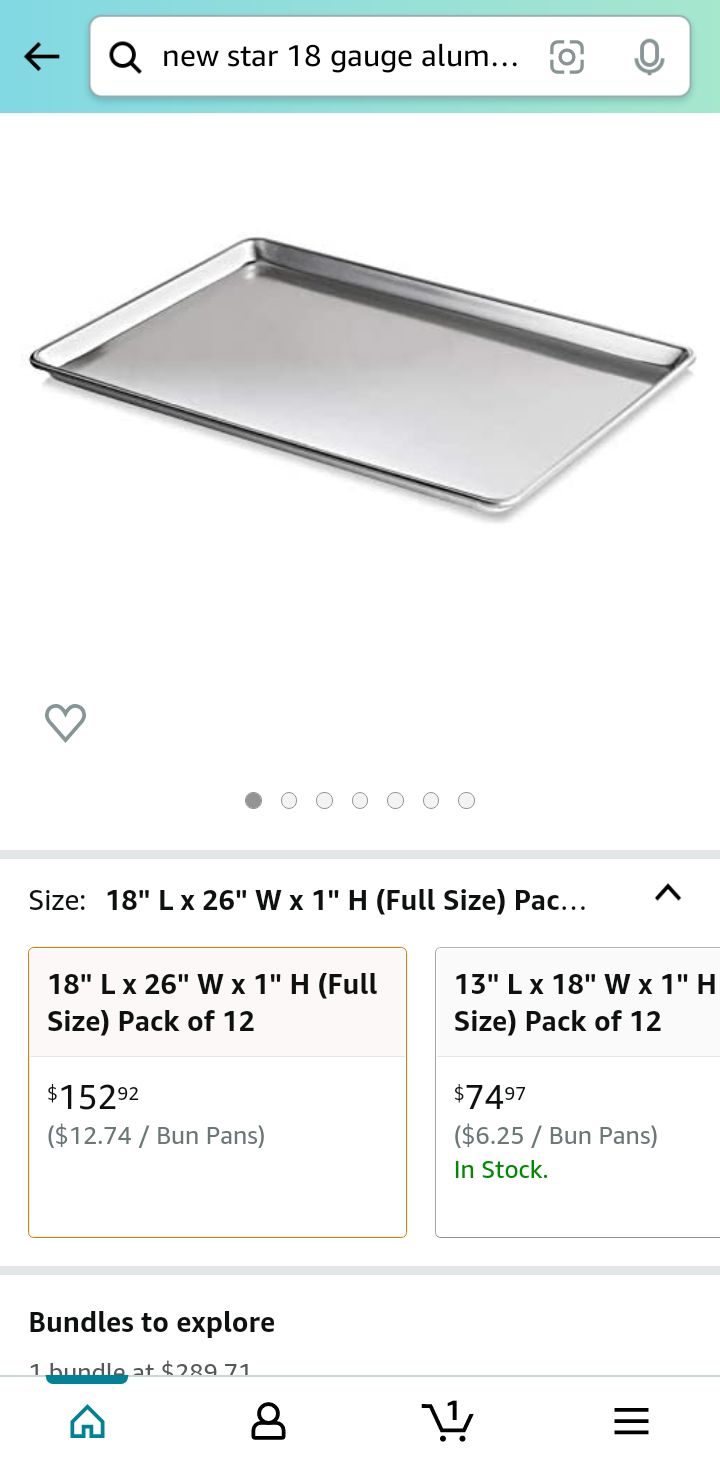Open the baking sheet product image
The width and height of the screenshot is (720, 1465).
coord(362,378)
